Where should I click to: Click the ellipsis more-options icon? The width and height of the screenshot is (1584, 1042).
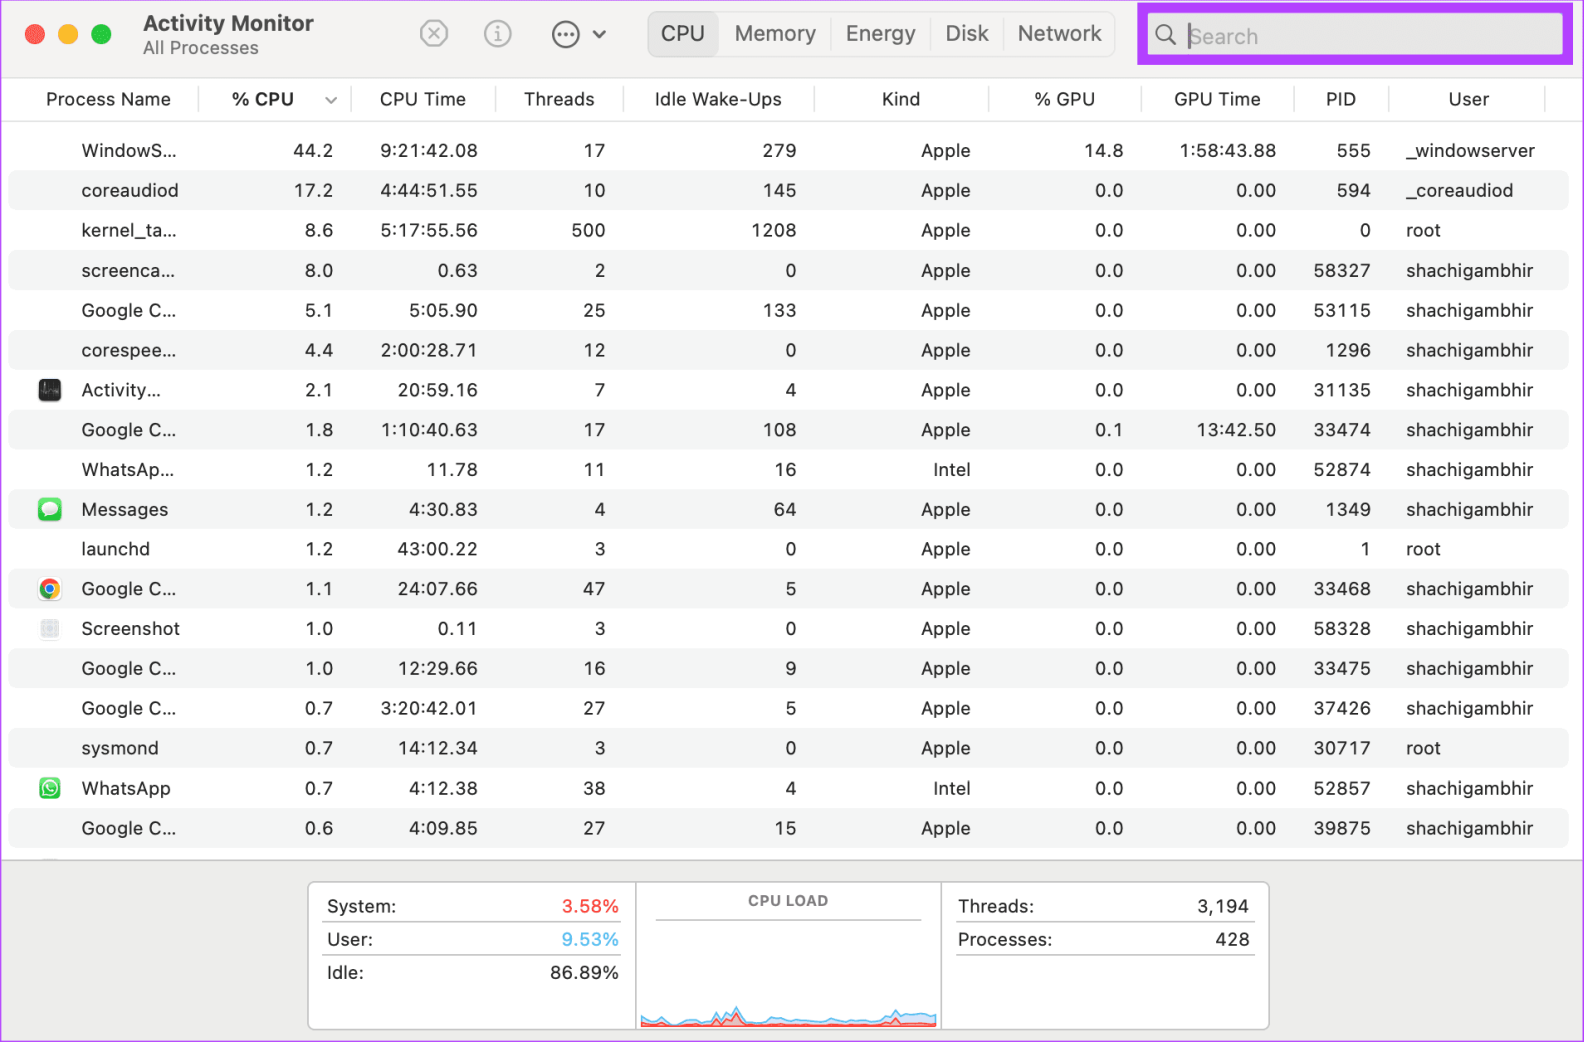pyautogui.click(x=565, y=34)
